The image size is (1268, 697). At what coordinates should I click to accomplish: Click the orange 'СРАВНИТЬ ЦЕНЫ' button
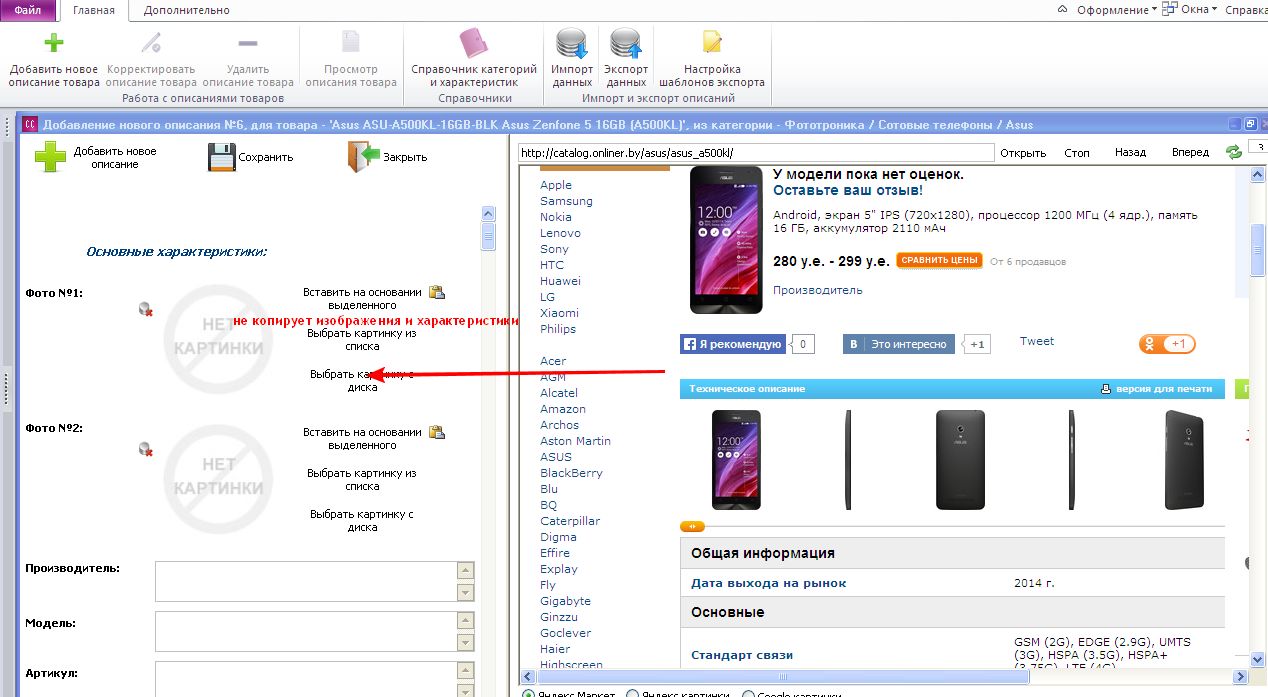tap(939, 261)
